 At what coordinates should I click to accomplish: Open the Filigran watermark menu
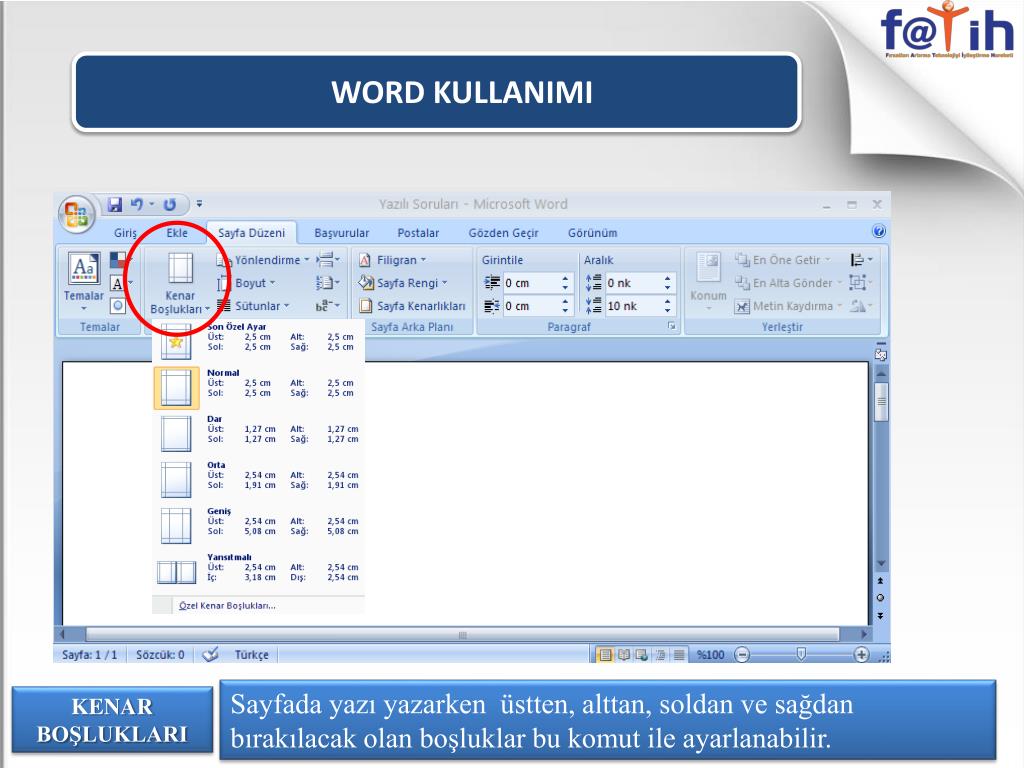tap(392, 260)
